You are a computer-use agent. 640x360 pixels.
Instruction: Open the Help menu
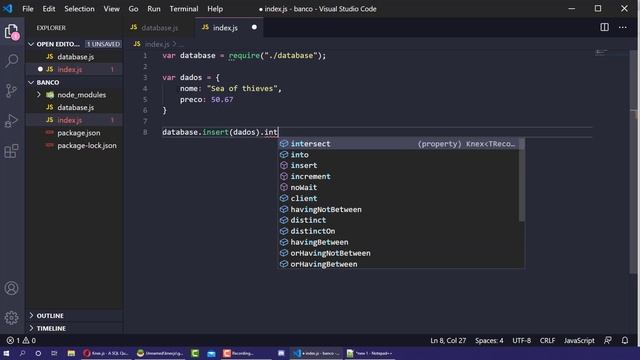(215, 9)
